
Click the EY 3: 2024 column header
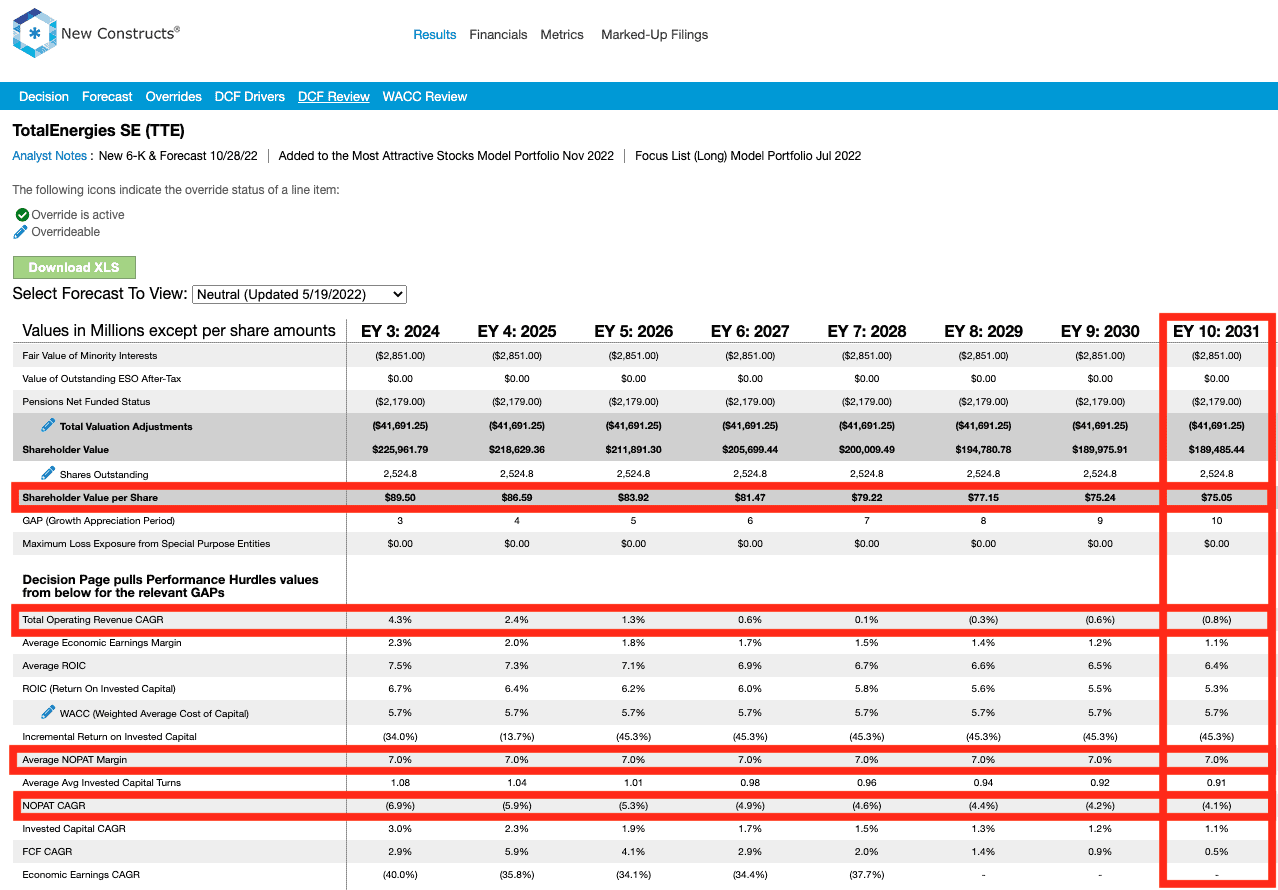click(400, 331)
